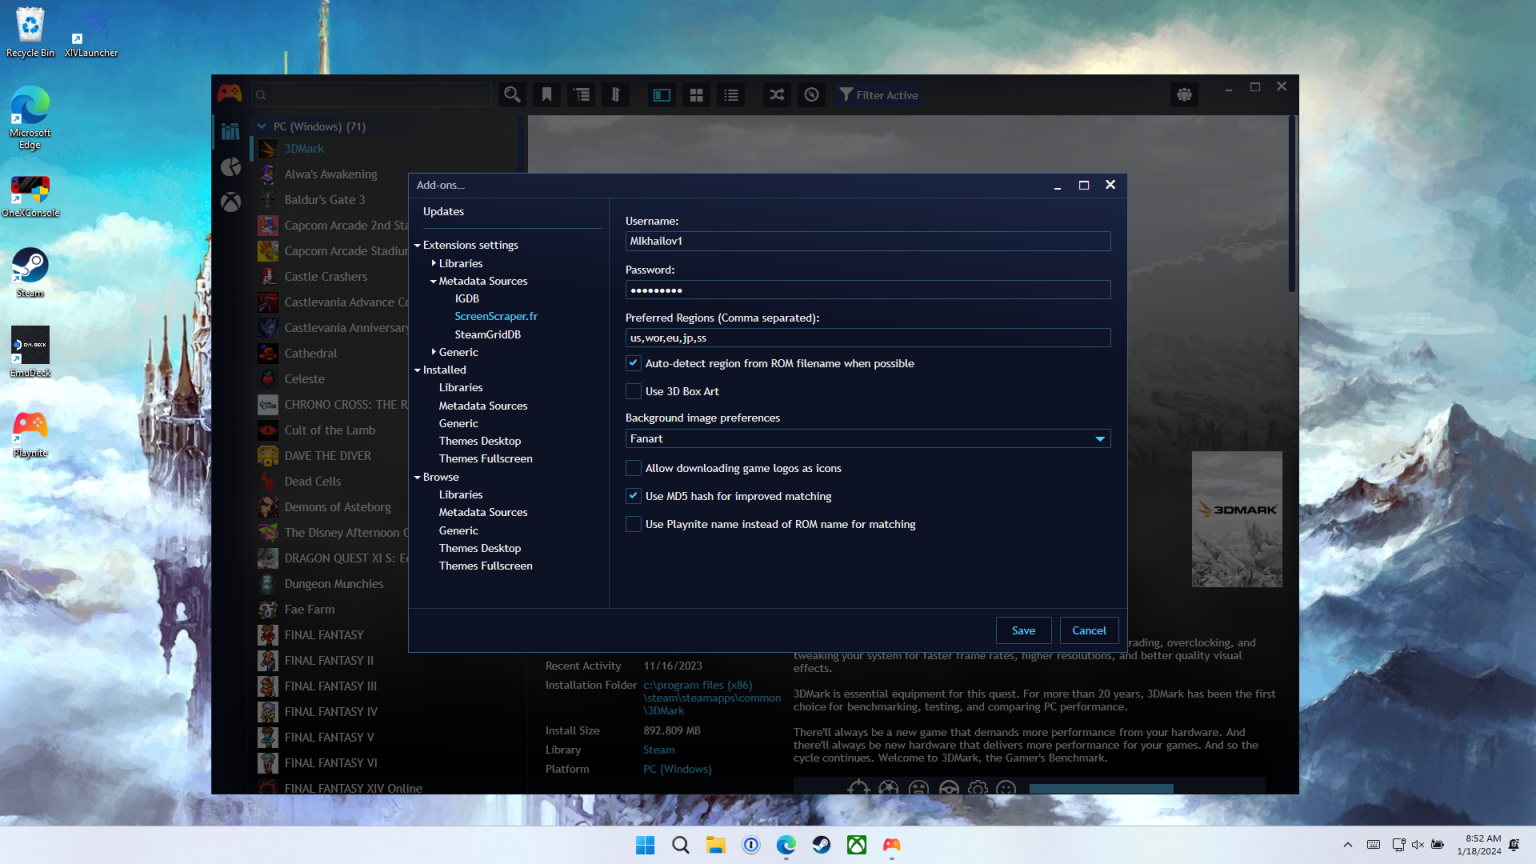The width and height of the screenshot is (1536, 864).
Task: Disable Auto-detect region from ROM filename
Action: (633, 362)
